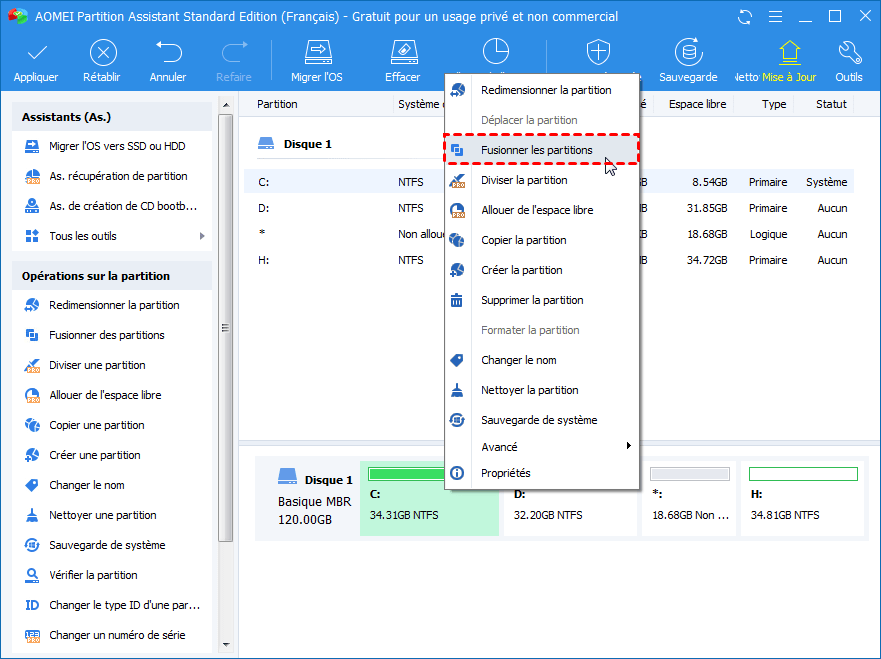Click the Annuler undo arrow
The height and width of the screenshot is (659, 881).
(168, 52)
